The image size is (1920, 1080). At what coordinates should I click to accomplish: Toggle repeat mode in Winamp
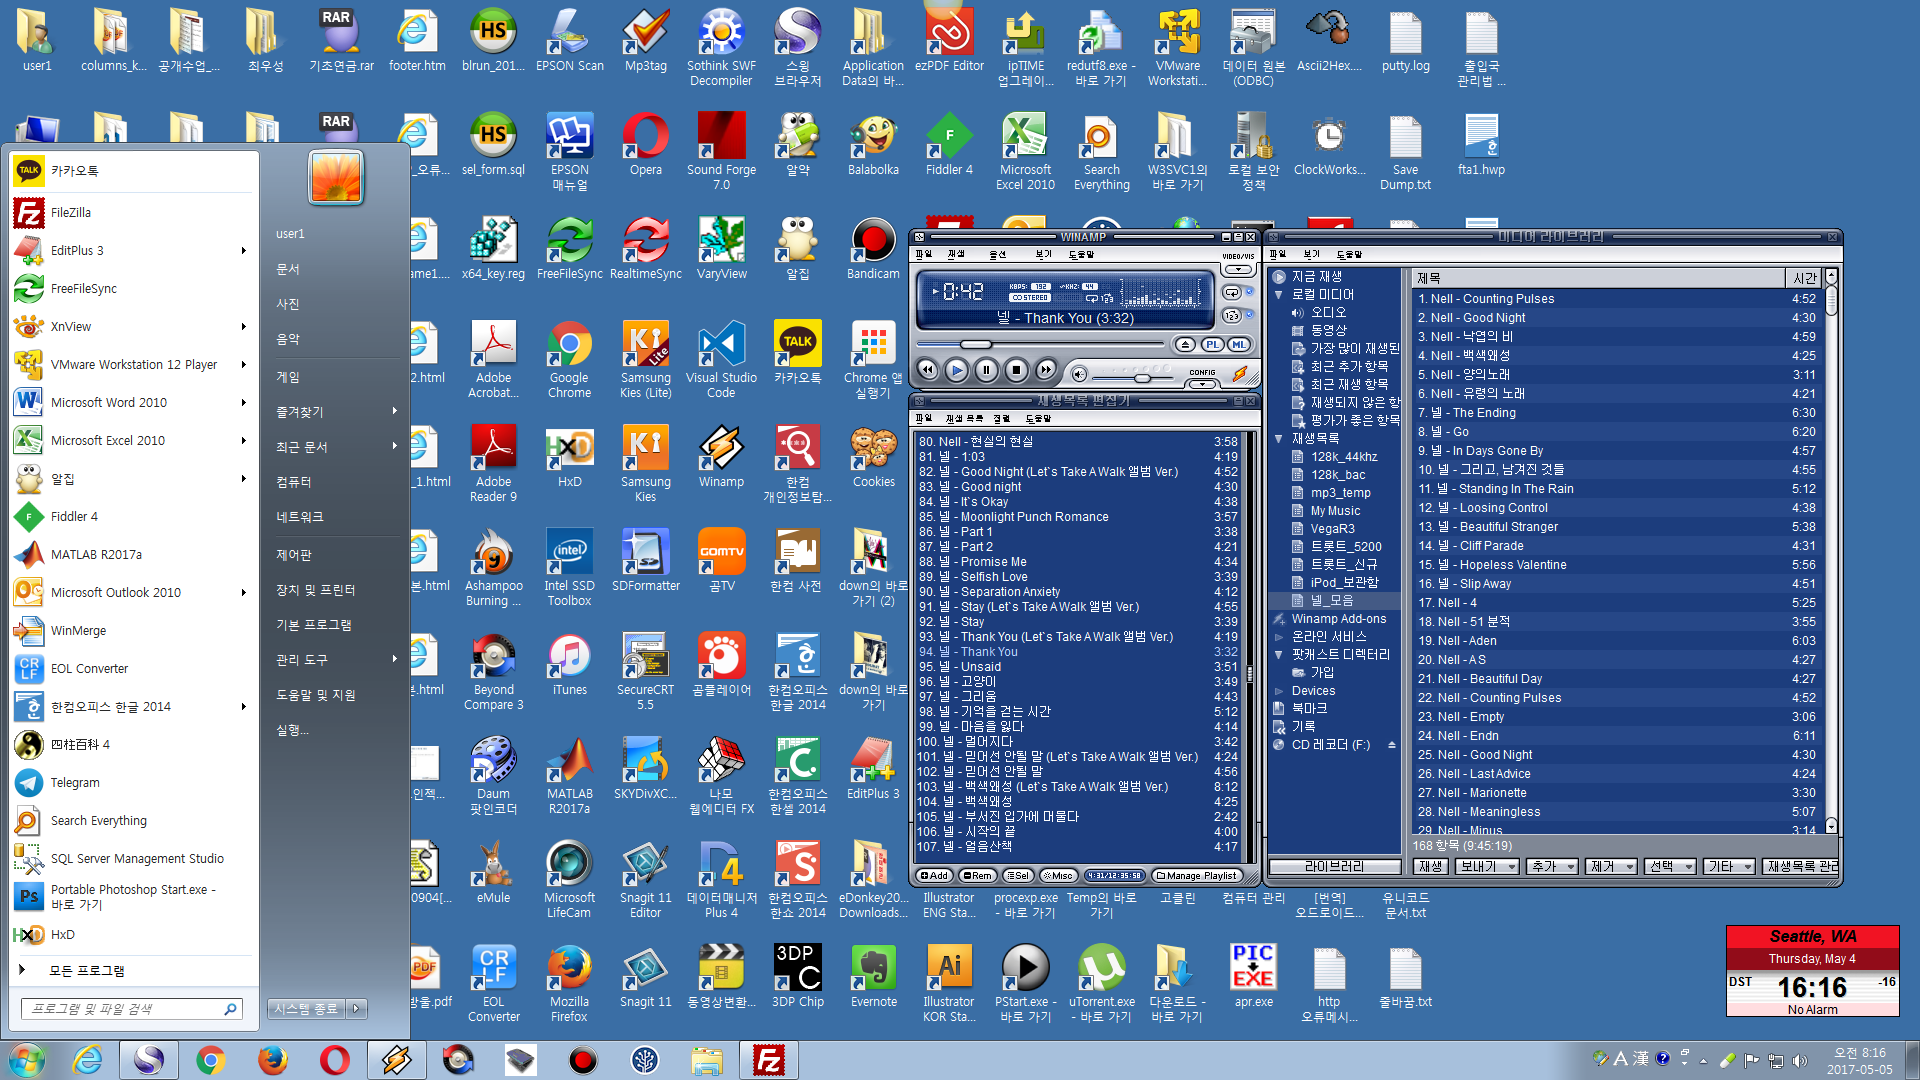pyautogui.click(x=1232, y=293)
